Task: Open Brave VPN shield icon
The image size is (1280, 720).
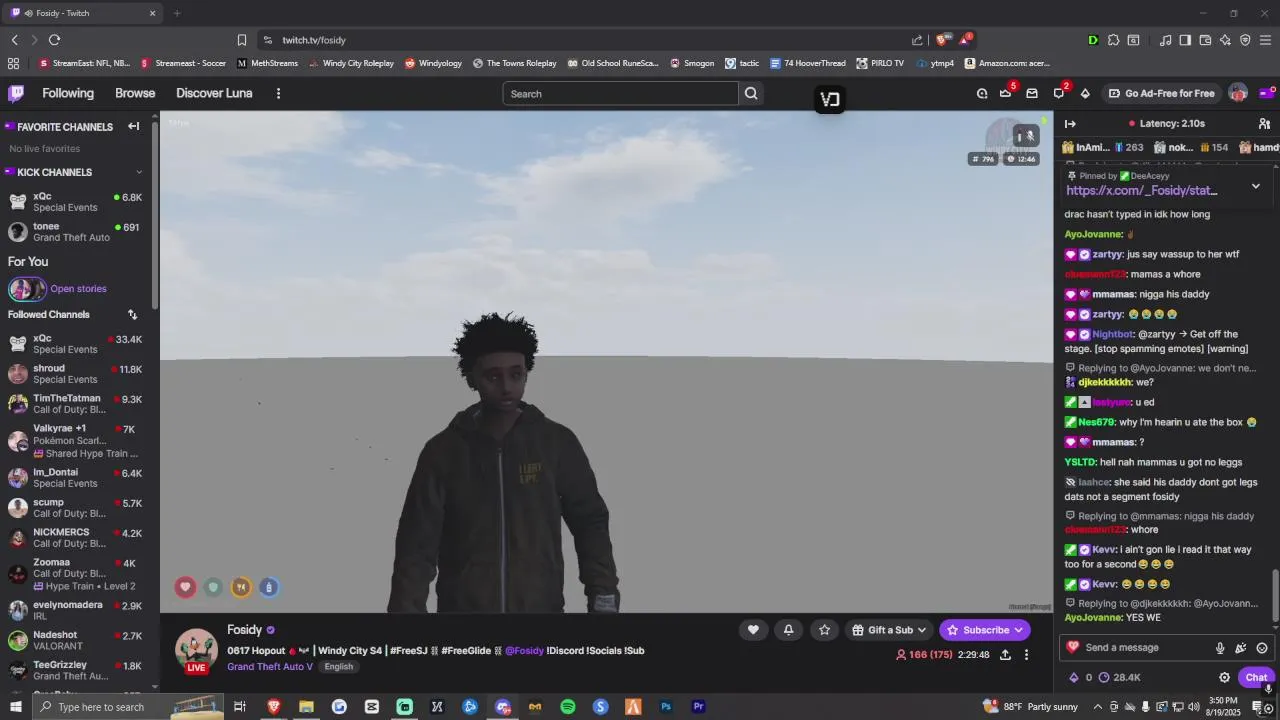Action: pos(1245,40)
